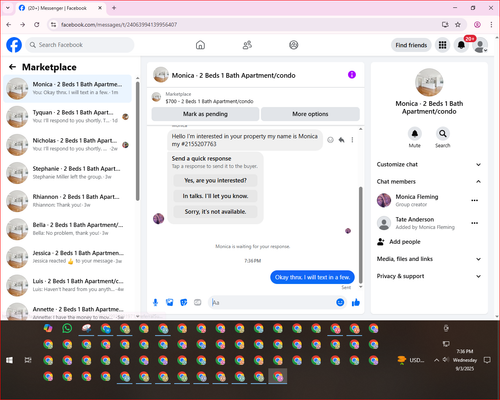Reload the page in browser
Screen dimensions: 500x400
coord(37,25)
